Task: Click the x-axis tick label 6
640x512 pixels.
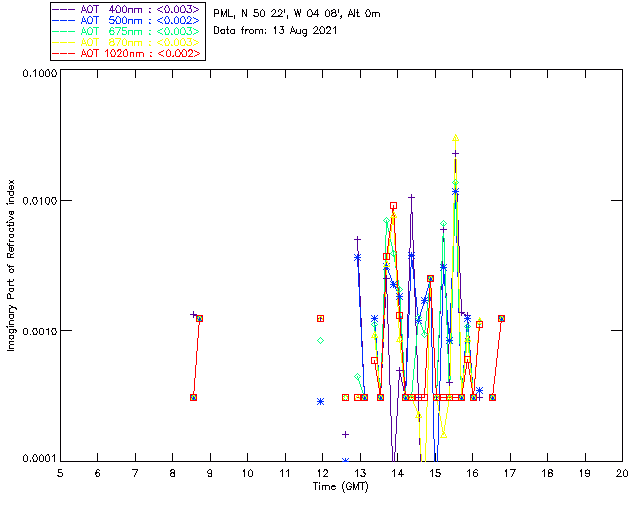Action: click(98, 473)
